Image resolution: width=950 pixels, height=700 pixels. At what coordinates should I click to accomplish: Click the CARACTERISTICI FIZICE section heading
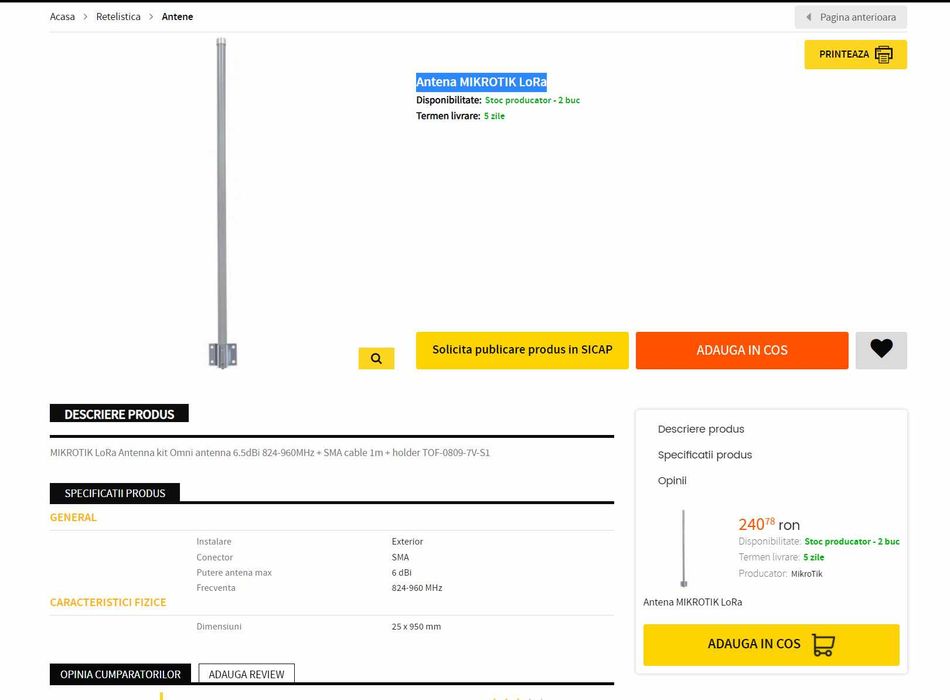(108, 602)
